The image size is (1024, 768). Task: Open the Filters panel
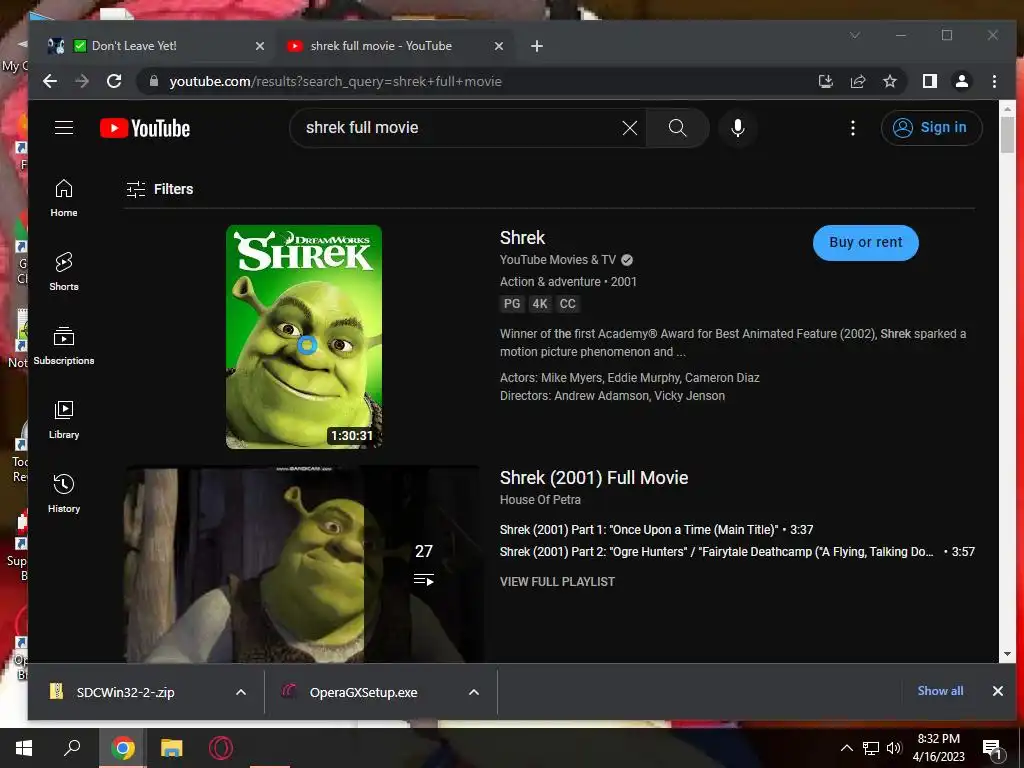(x=160, y=189)
